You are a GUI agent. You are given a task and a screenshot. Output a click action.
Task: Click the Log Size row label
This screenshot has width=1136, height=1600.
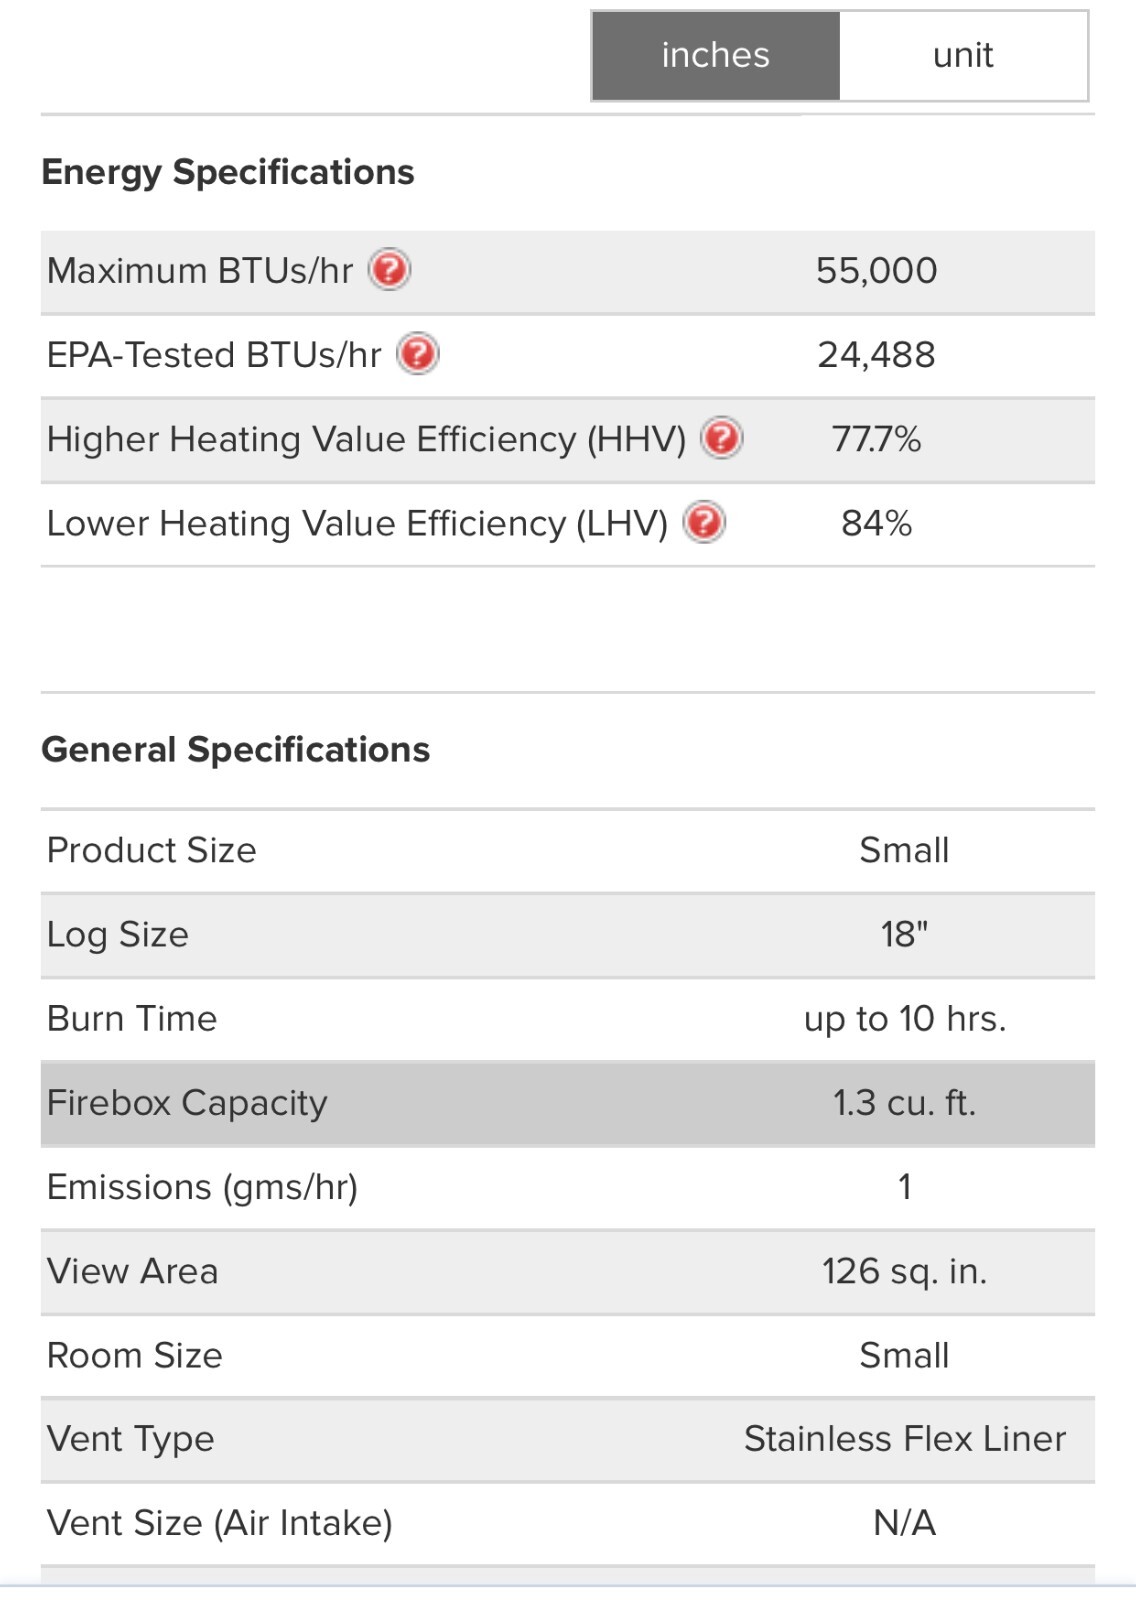118,934
